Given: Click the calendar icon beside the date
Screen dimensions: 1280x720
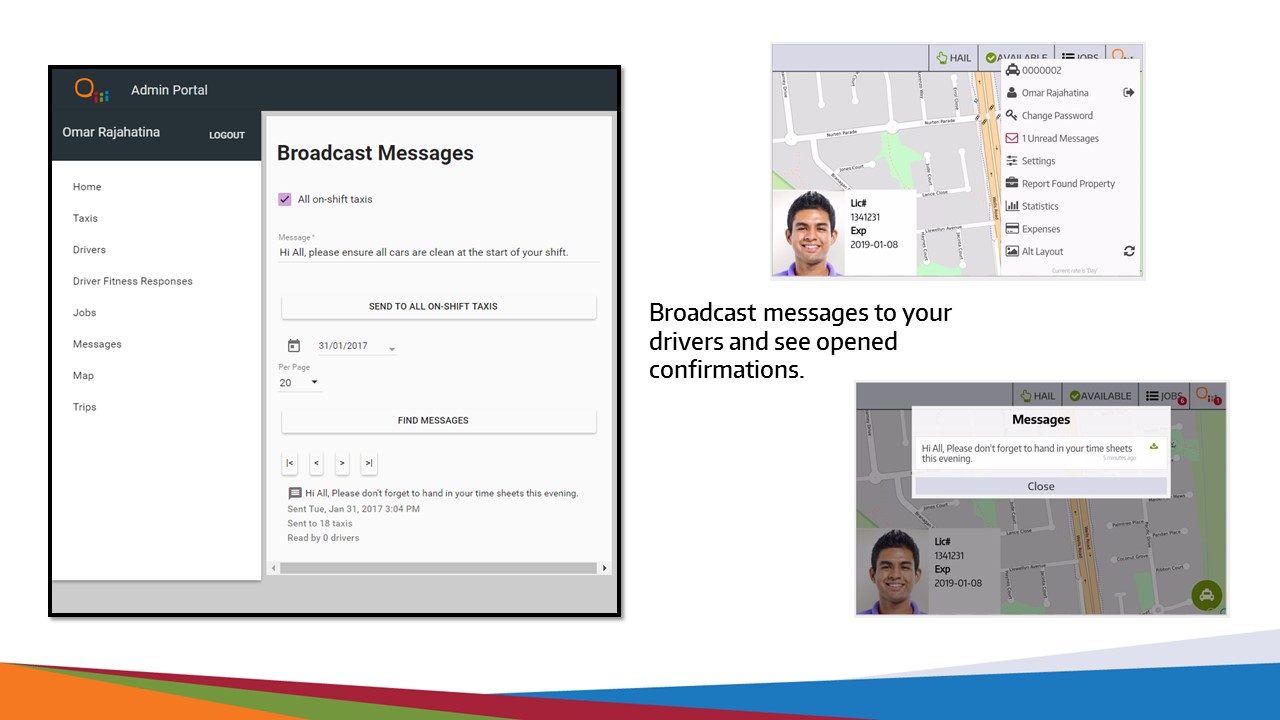Looking at the screenshot, I should 294,346.
